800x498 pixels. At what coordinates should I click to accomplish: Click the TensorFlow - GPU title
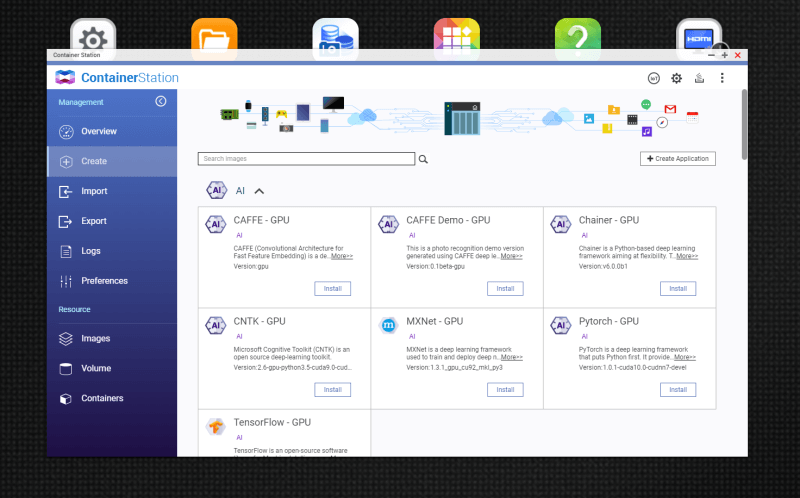[x=272, y=422]
